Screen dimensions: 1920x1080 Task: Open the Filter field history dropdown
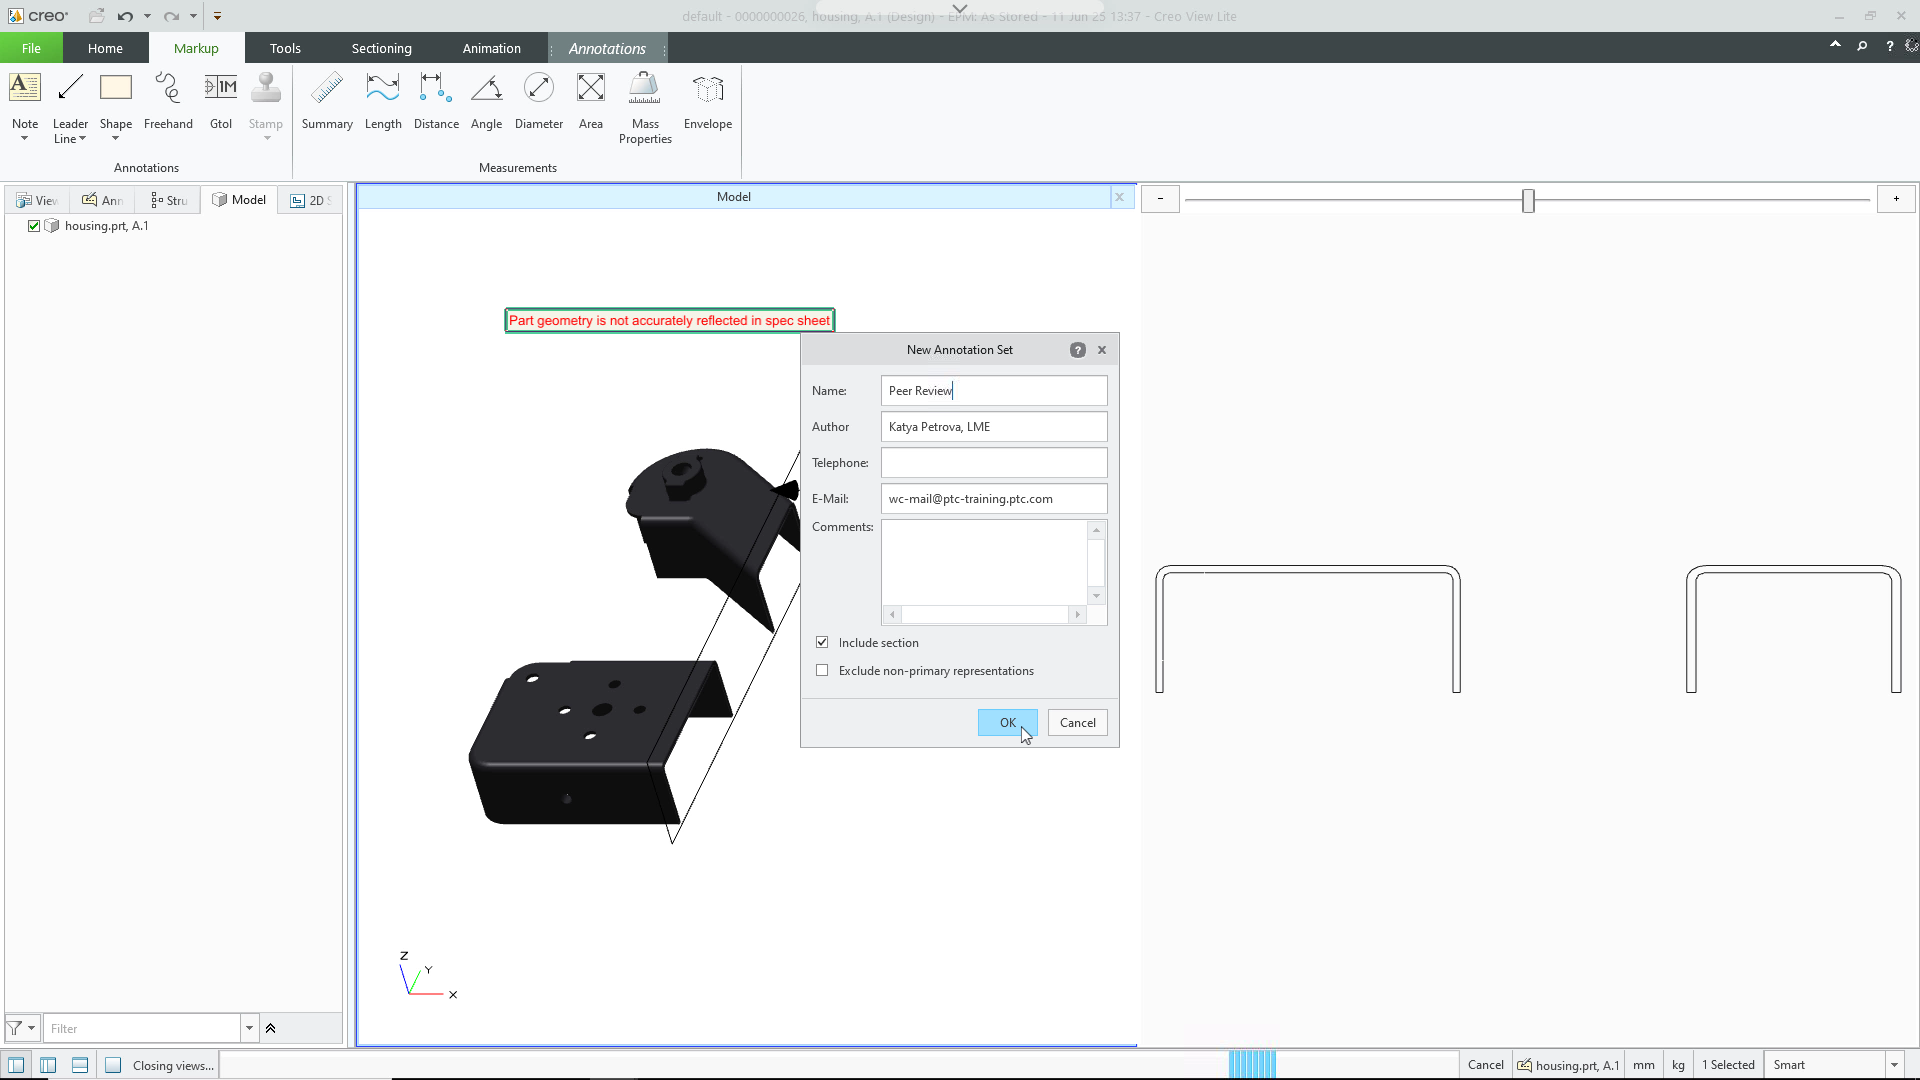click(249, 1028)
